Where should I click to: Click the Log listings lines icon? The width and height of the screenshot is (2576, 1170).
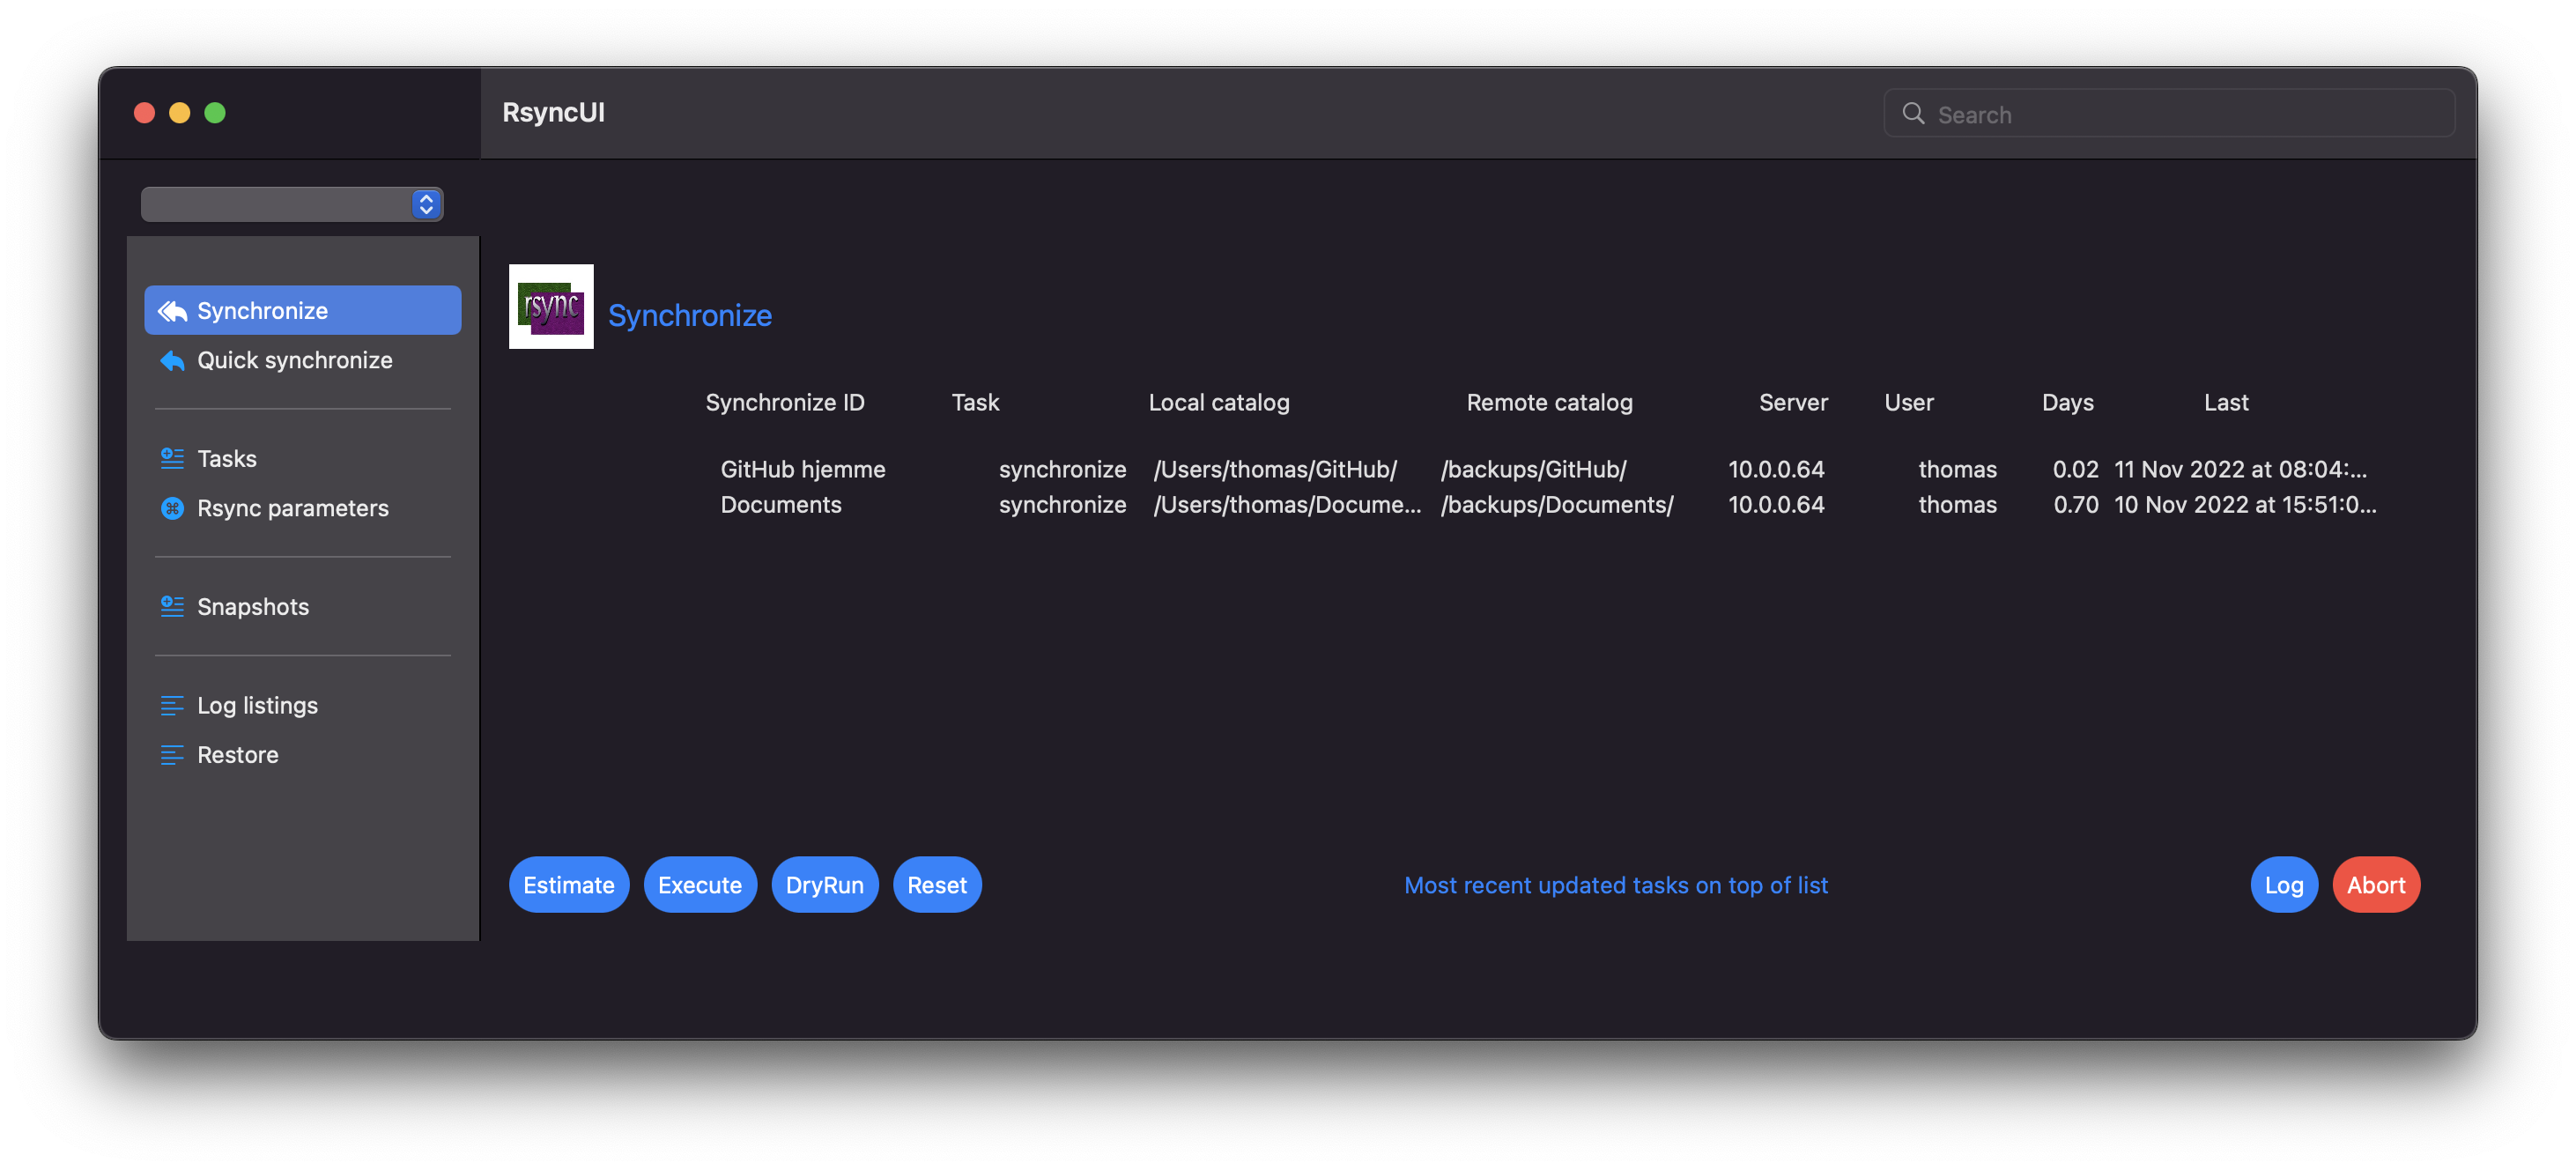(x=172, y=706)
